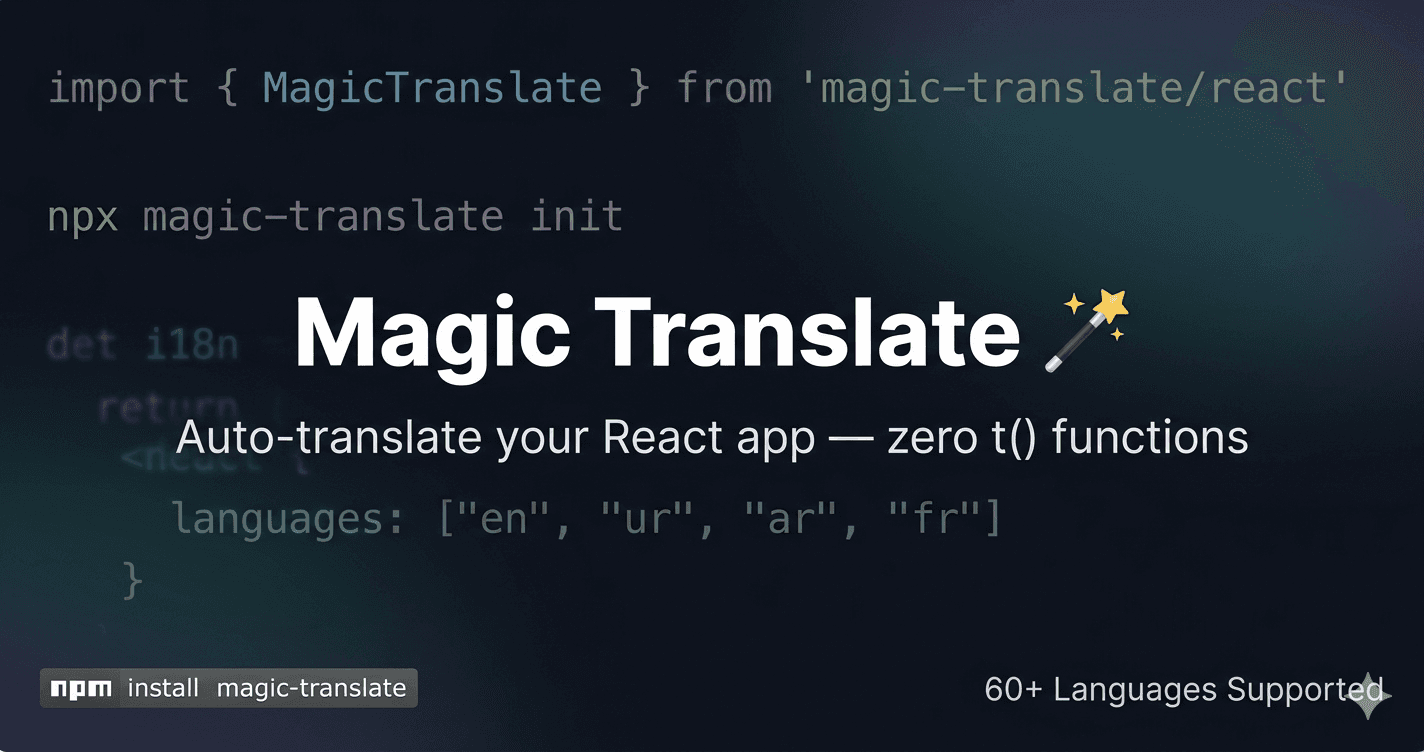The height and width of the screenshot is (752, 1424).
Task: Click the "install magic-translate" badge text
Action: 267,688
